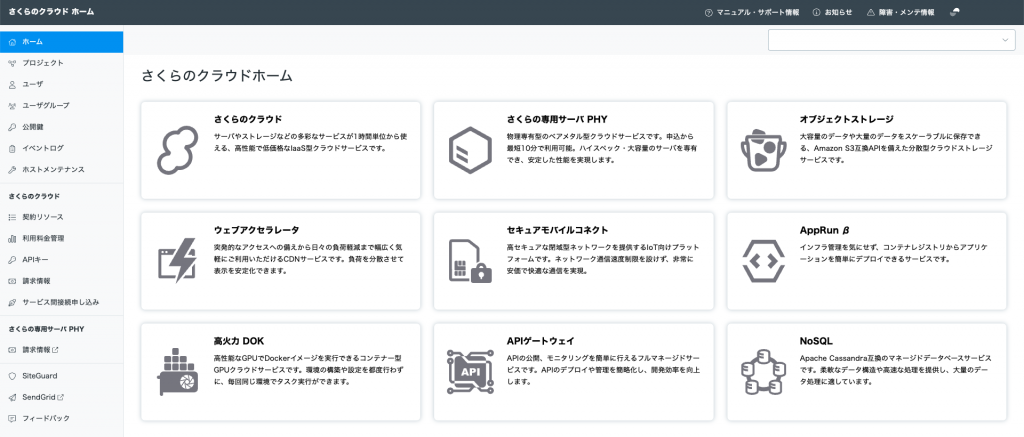The width and height of the screenshot is (1024, 437).
Task: Click the SendGrid paper plane icon
Action: coord(12,397)
